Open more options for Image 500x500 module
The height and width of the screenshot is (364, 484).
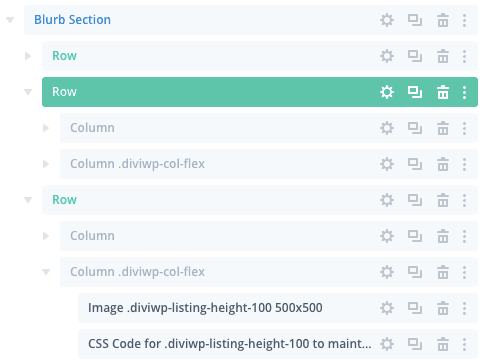tap(464, 308)
